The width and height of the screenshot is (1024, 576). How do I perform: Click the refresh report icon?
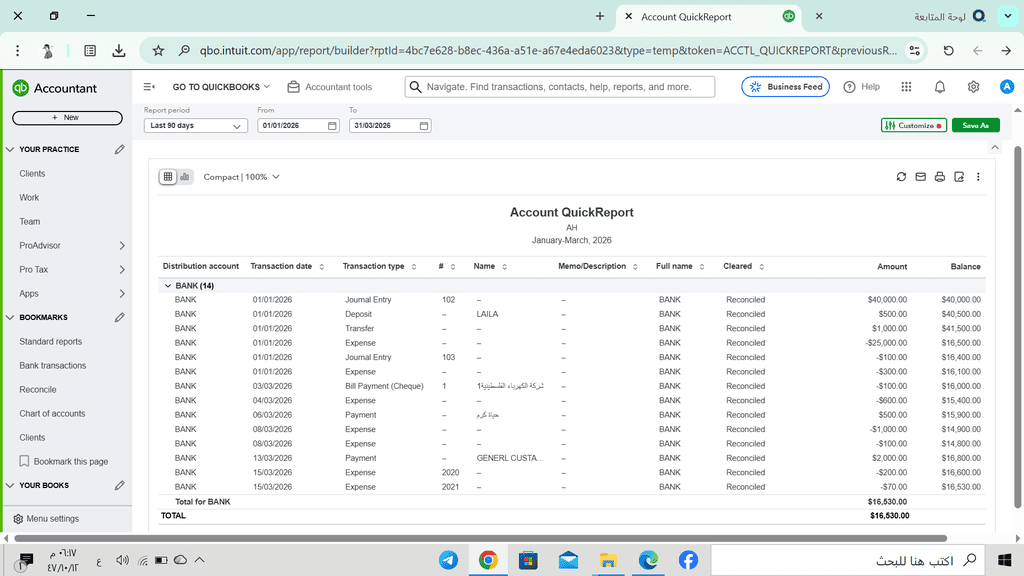901,177
